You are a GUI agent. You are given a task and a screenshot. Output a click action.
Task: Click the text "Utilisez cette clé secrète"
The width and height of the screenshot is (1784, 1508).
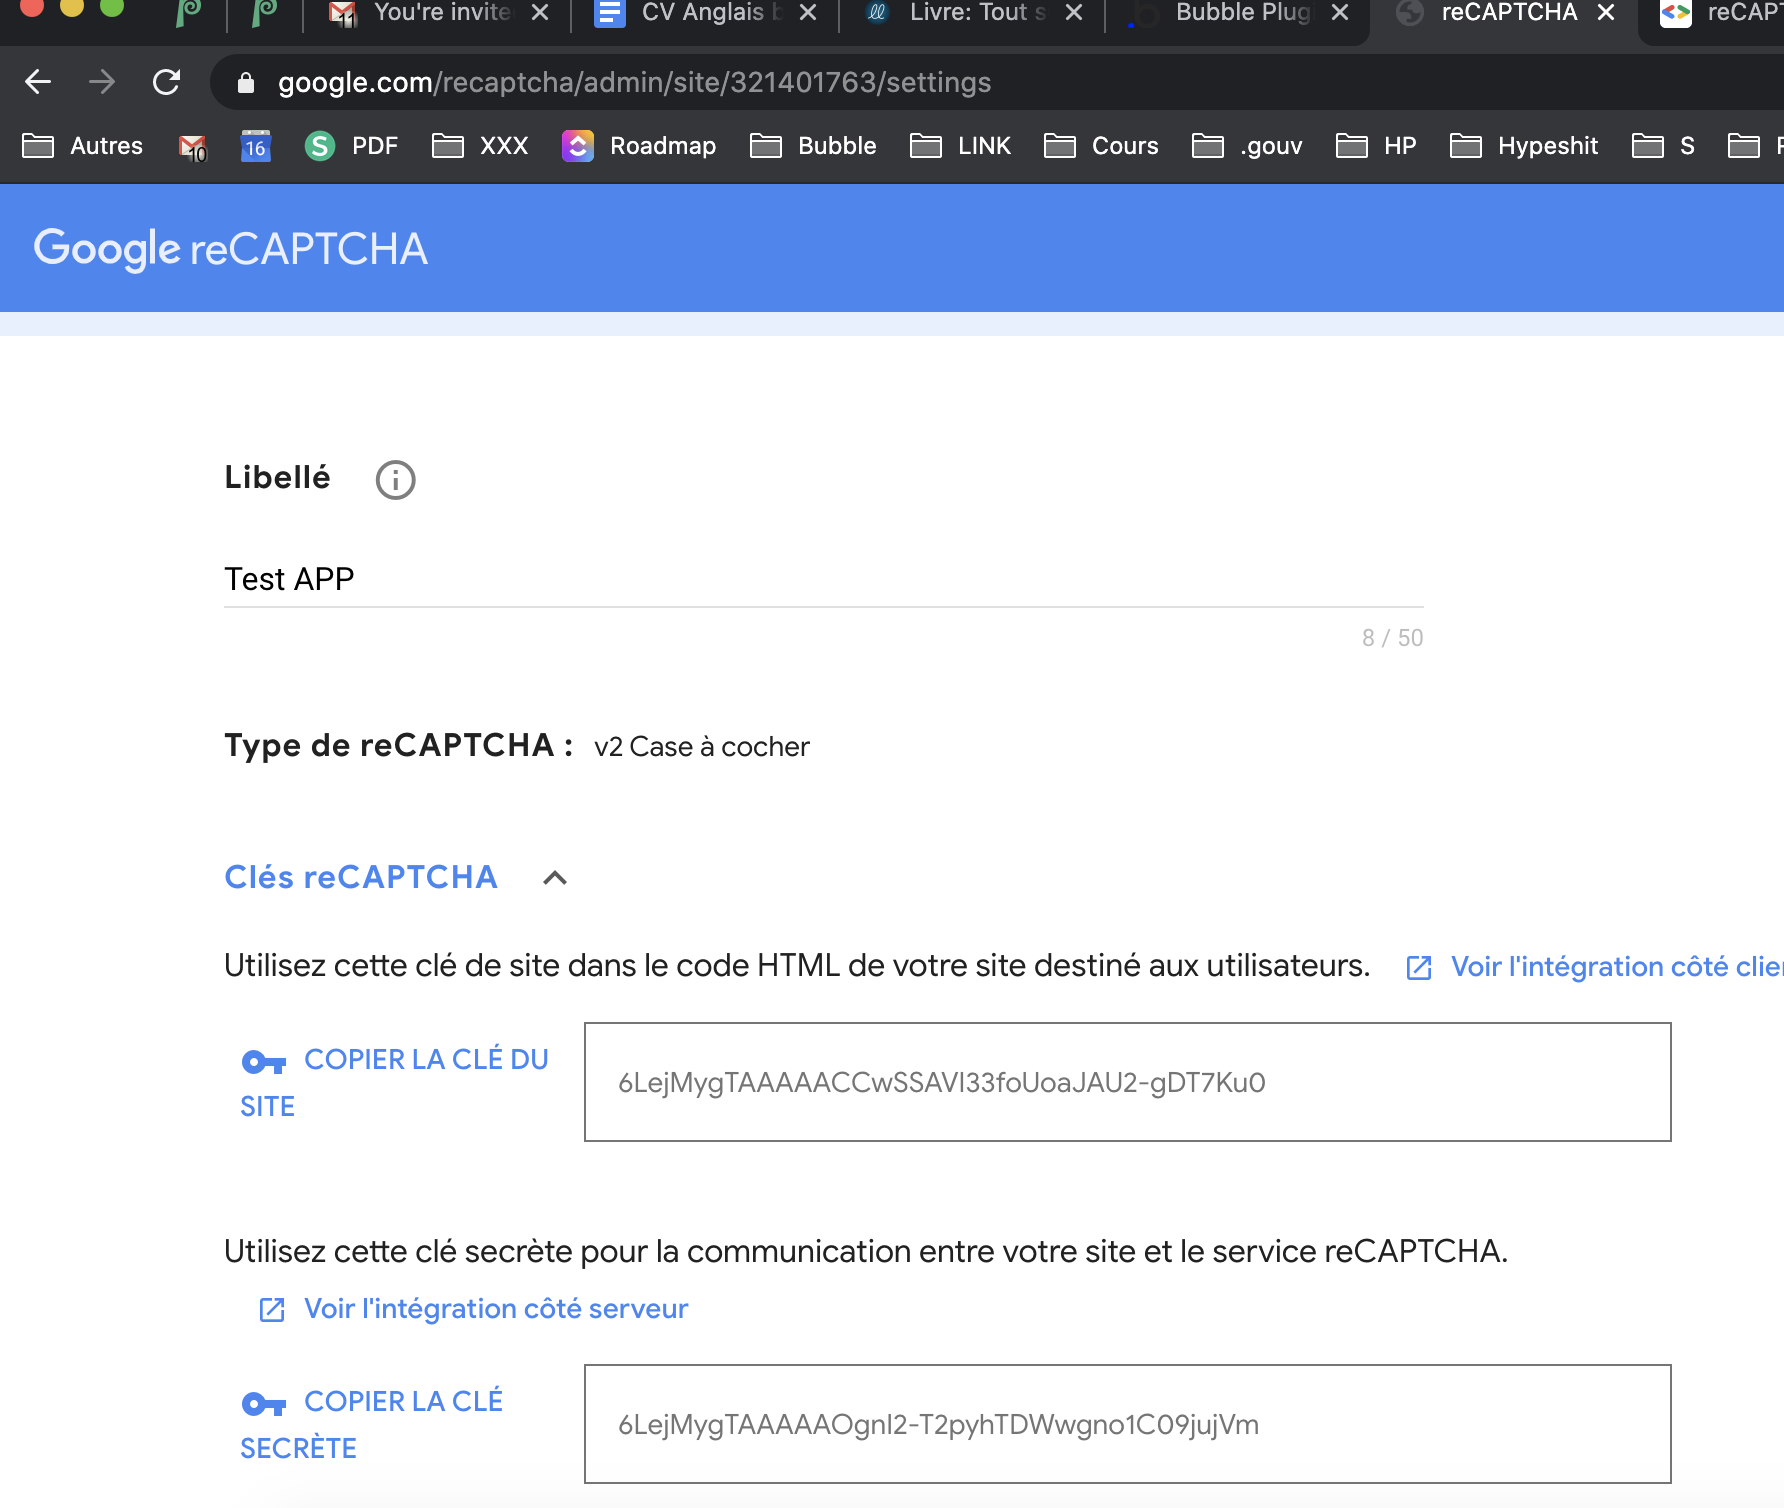coord(398,1252)
